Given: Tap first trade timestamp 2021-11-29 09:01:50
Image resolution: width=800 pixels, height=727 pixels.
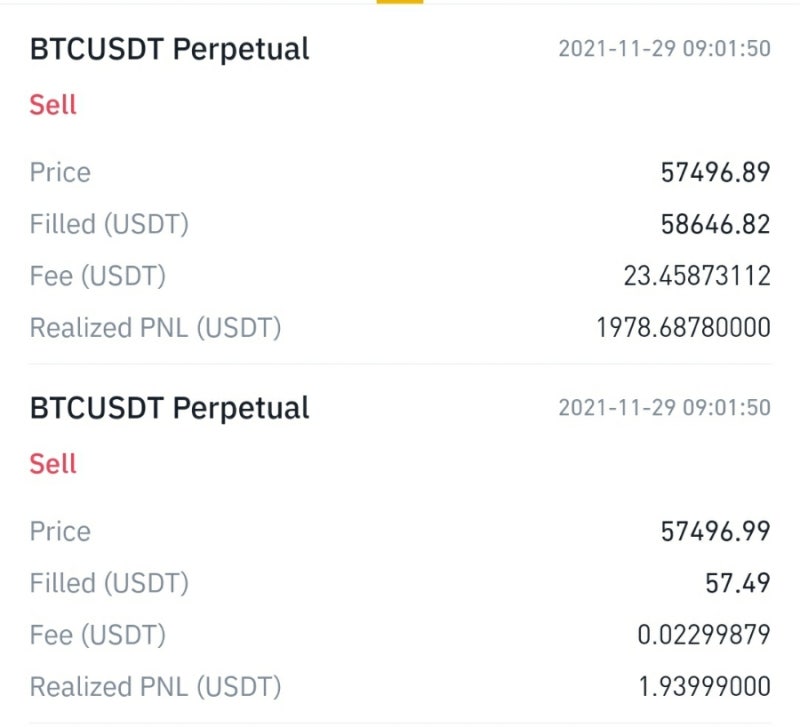Looking at the screenshot, I should click(664, 48).
